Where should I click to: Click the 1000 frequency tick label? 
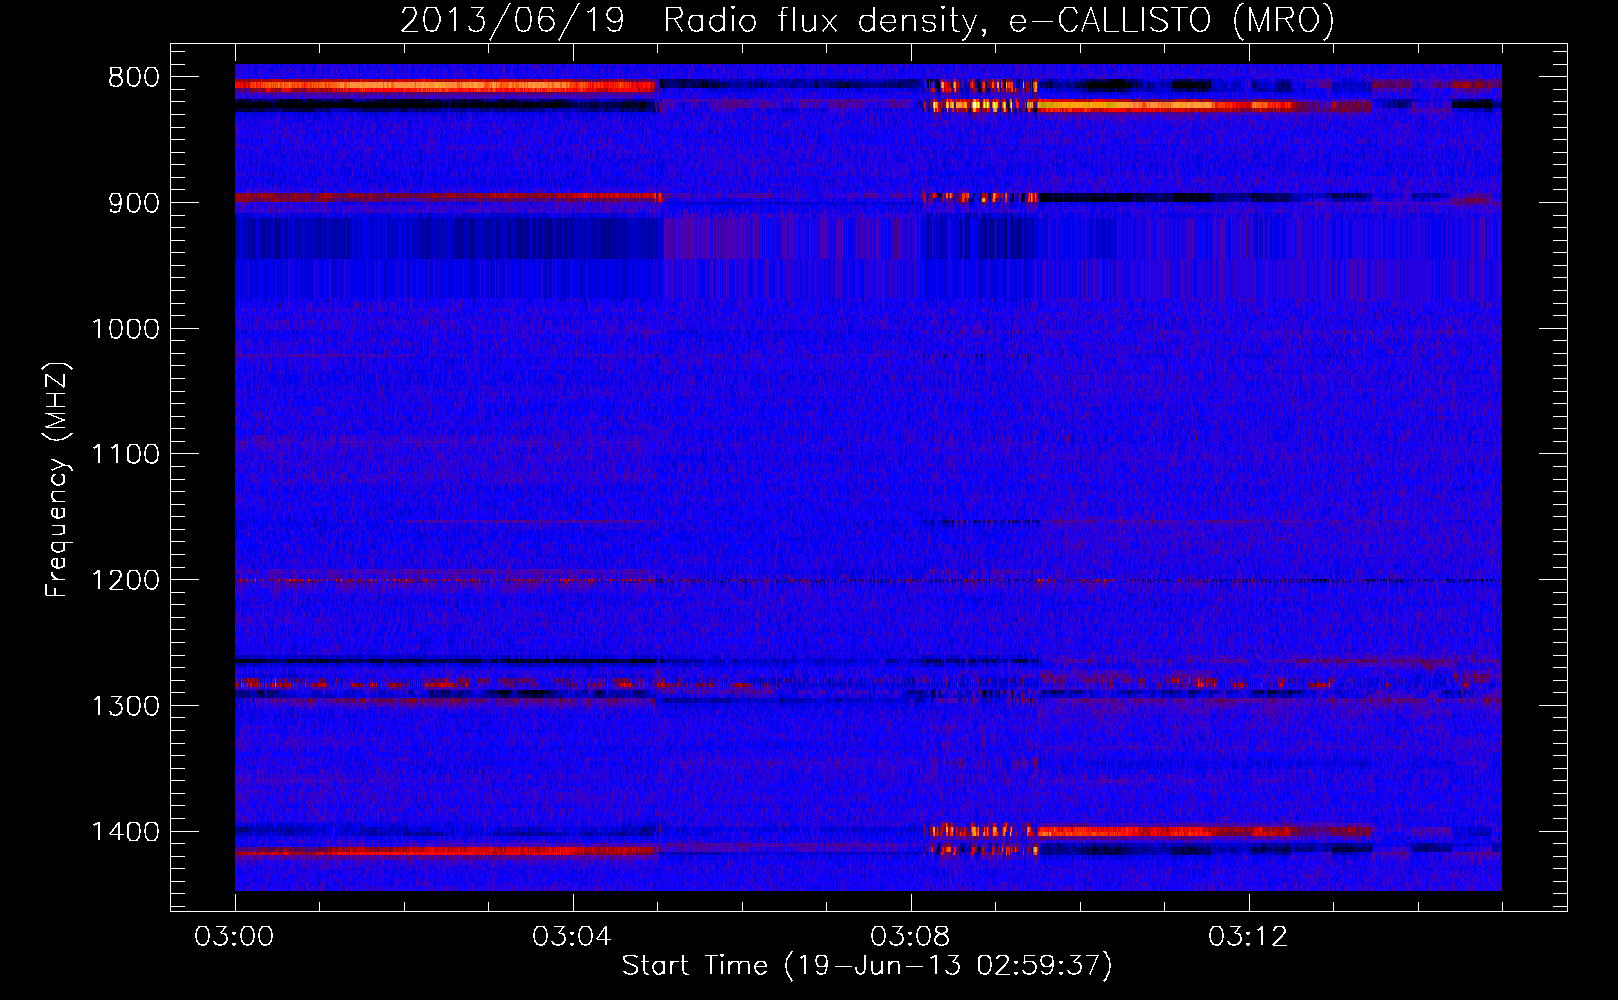(125, 329)
